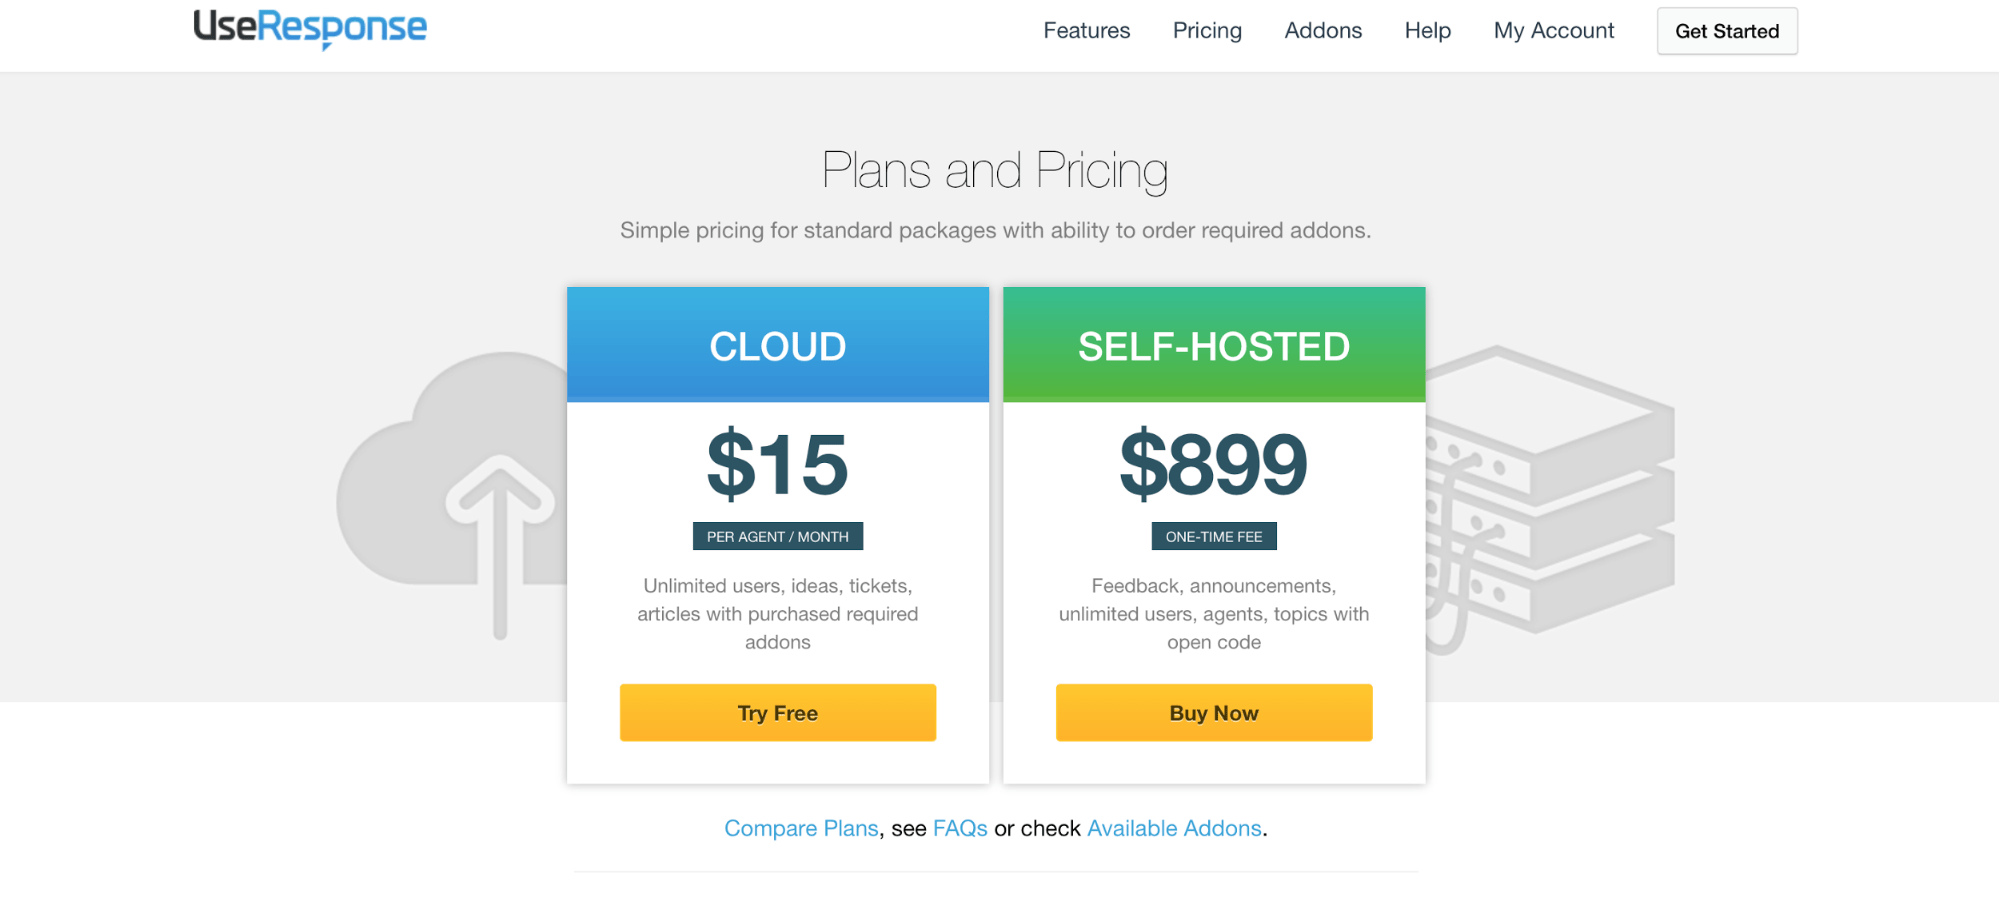Image resolution: width=1999 pixels, height=903 pixels.
Task: Click the $899 self-hosted price
Action: [1213, 464]
